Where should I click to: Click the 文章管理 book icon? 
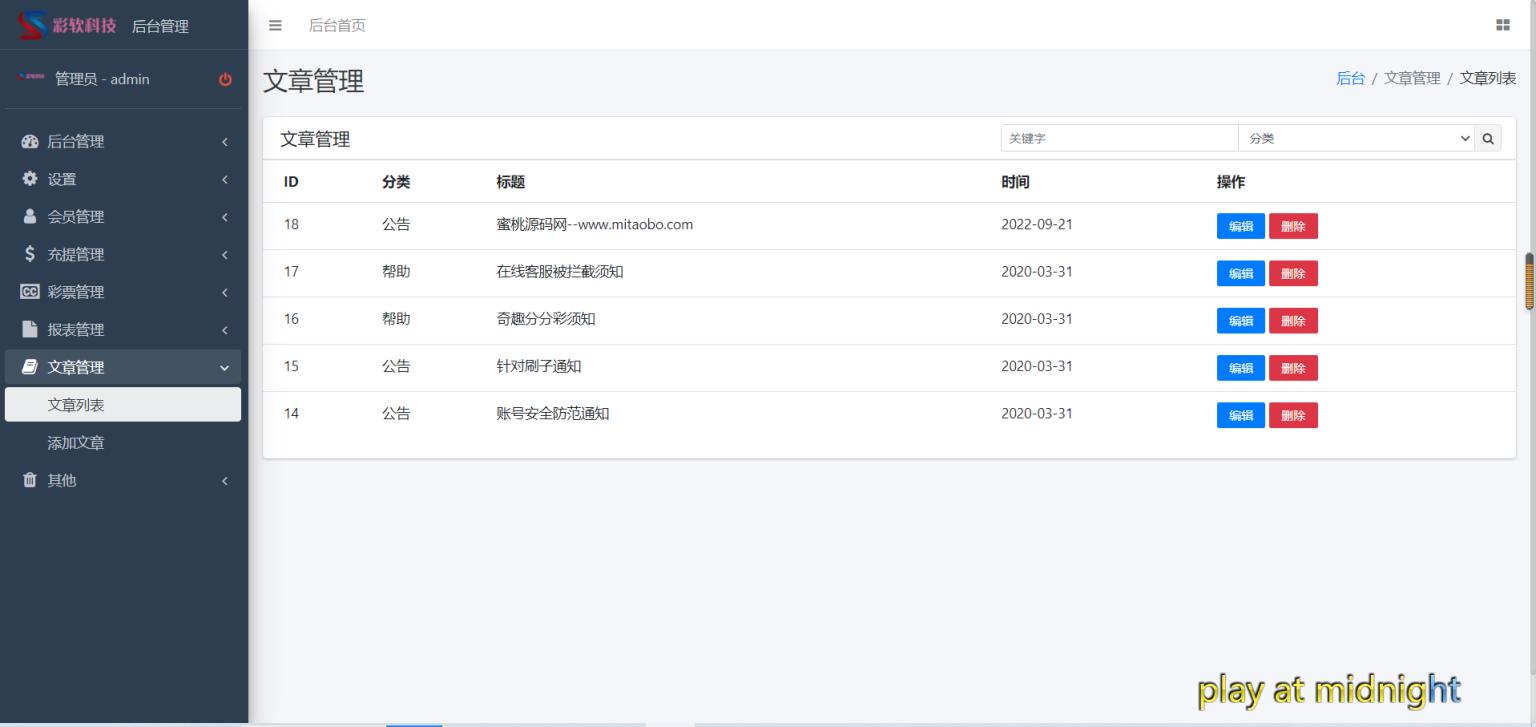pos(28,366)
